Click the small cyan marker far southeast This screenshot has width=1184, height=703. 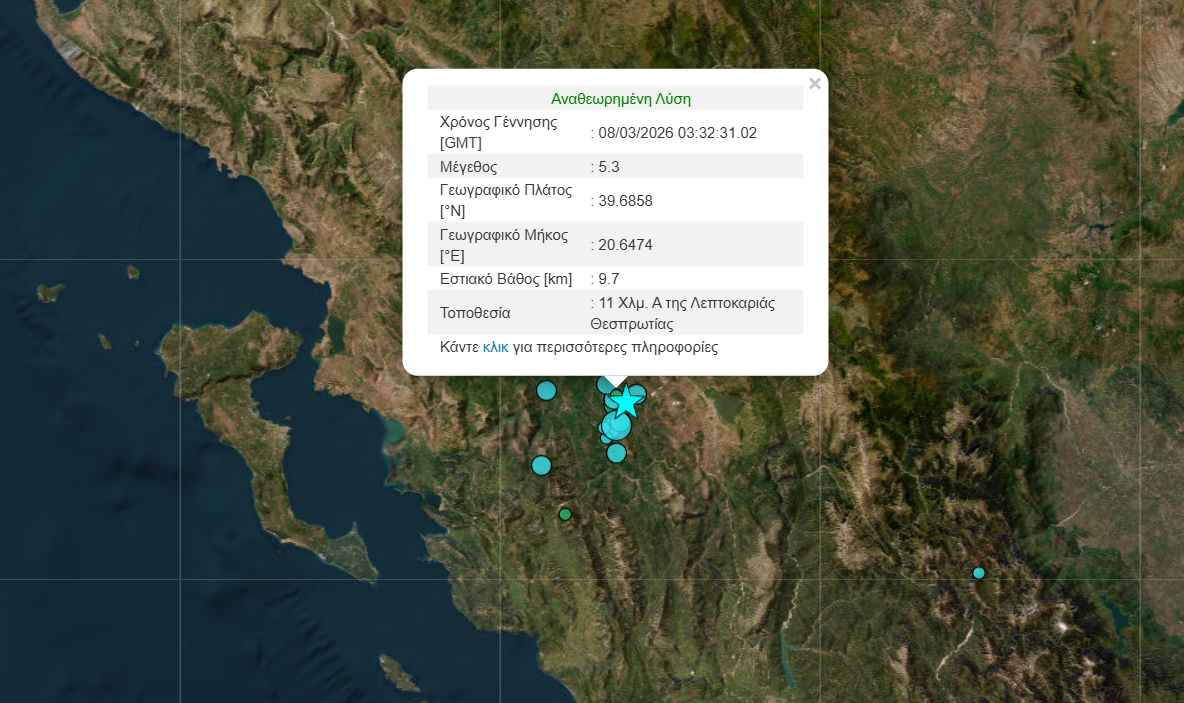(979, 573)
